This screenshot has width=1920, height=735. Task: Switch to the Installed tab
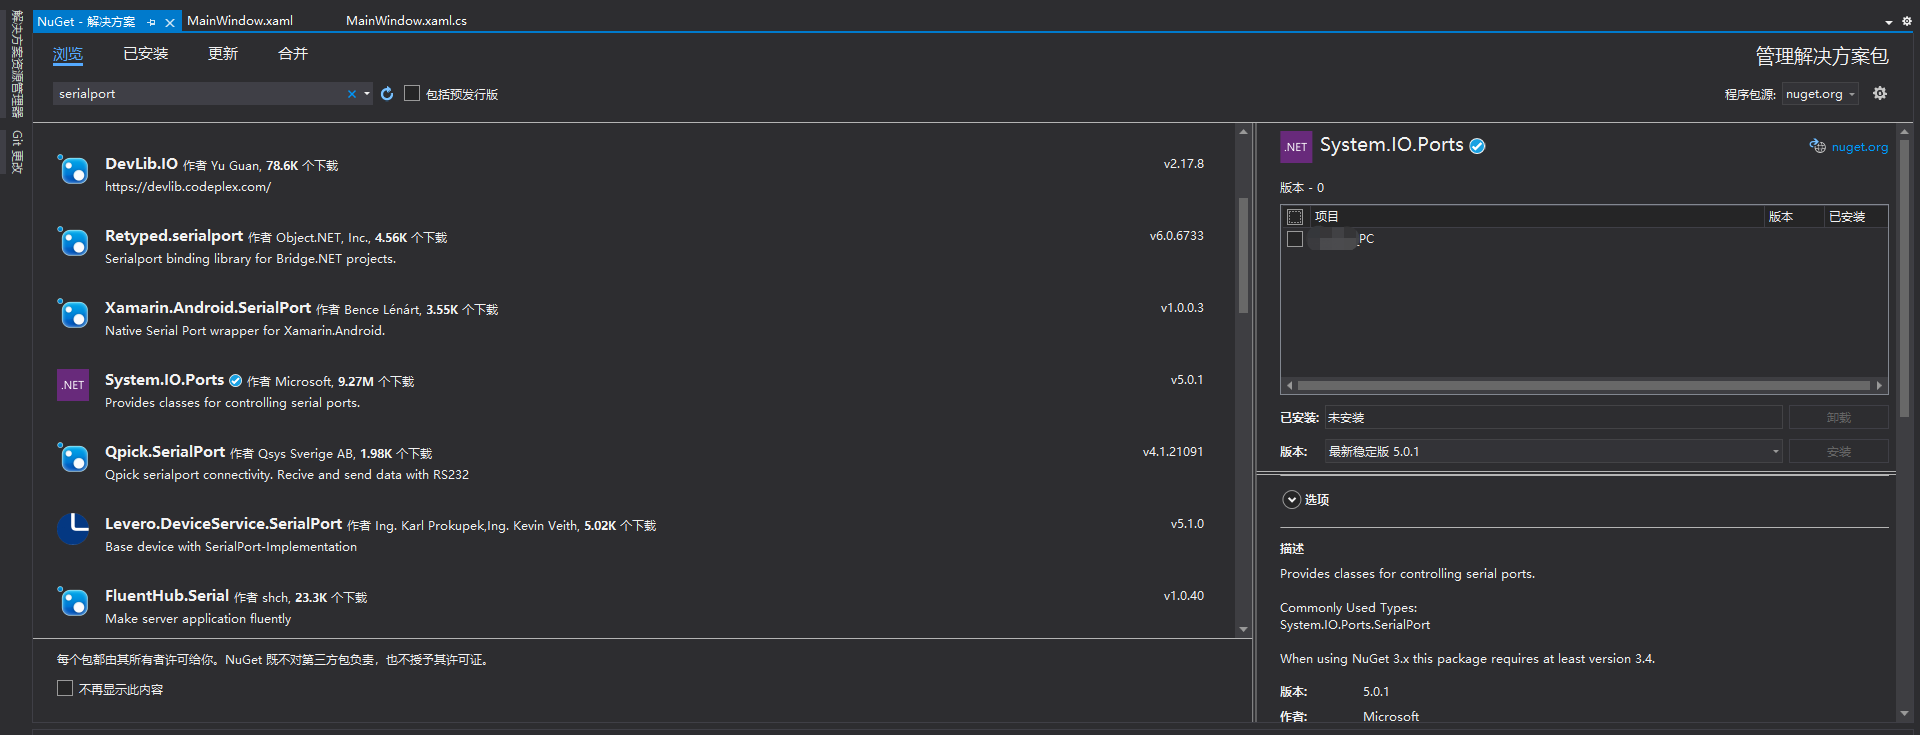coord(146,54)
